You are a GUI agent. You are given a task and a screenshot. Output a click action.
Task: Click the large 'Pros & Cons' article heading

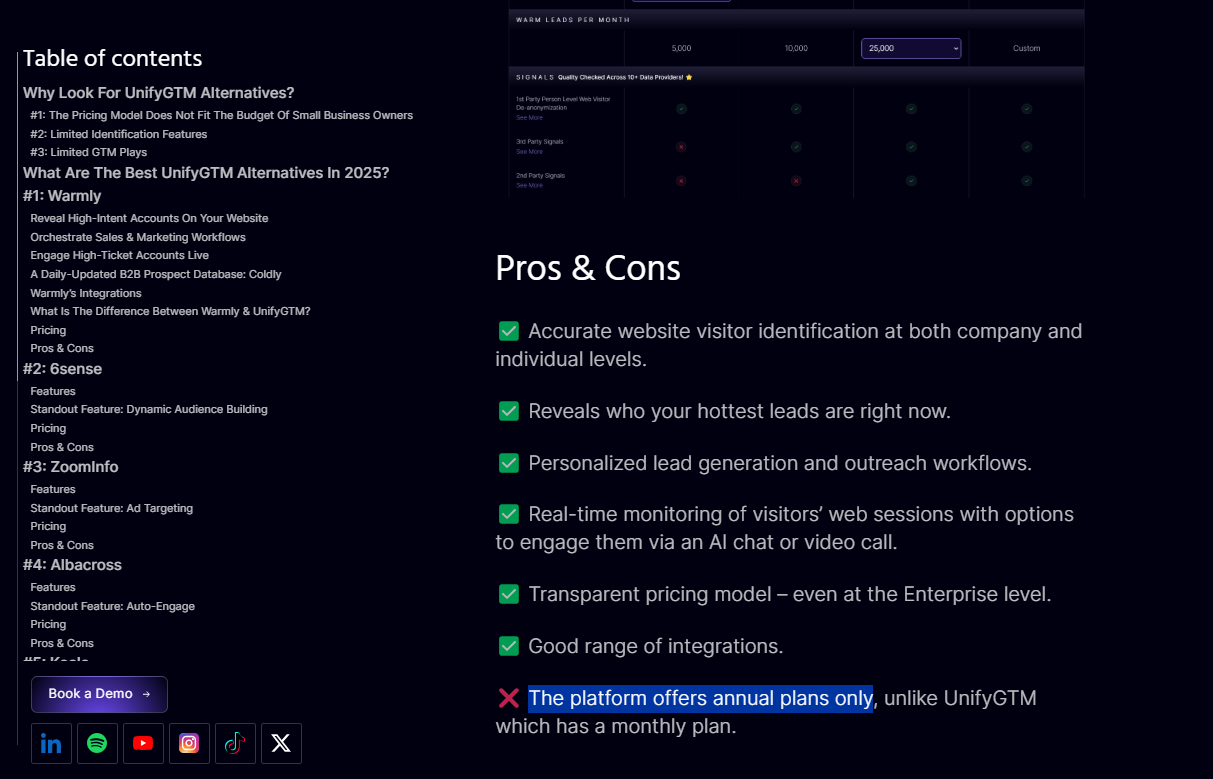pos(588,268)
